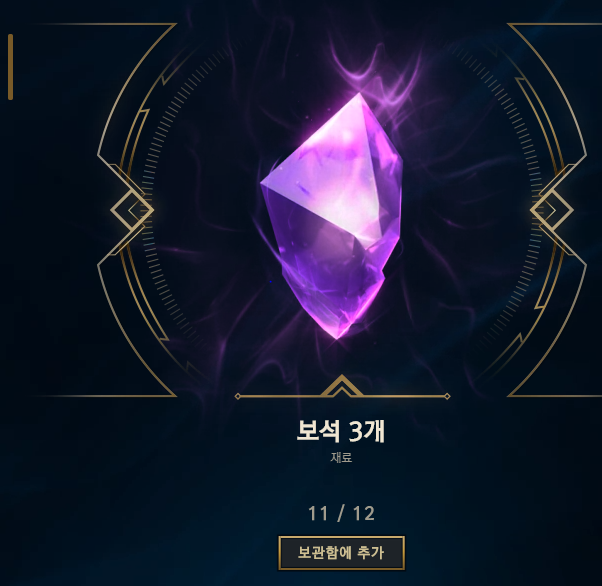Click the left previous-item card panel
This screenshot has width=602, height=586.
(88, 210)
